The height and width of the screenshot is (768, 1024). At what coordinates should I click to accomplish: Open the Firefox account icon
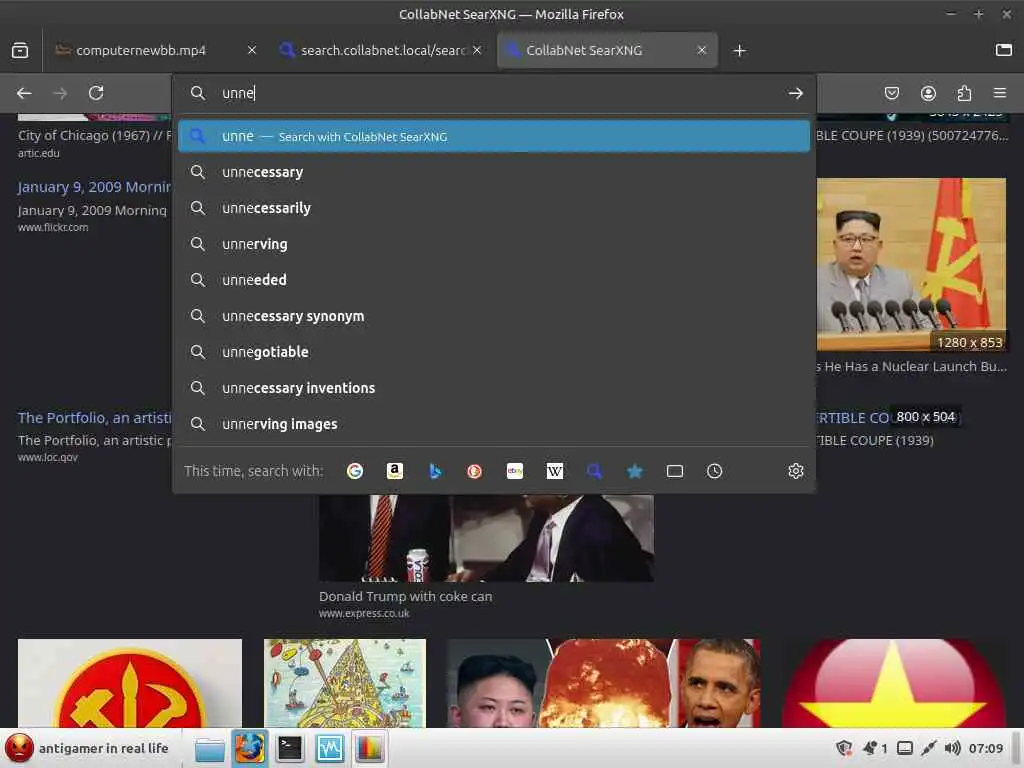pyautogui.click(x=928, y=93)
